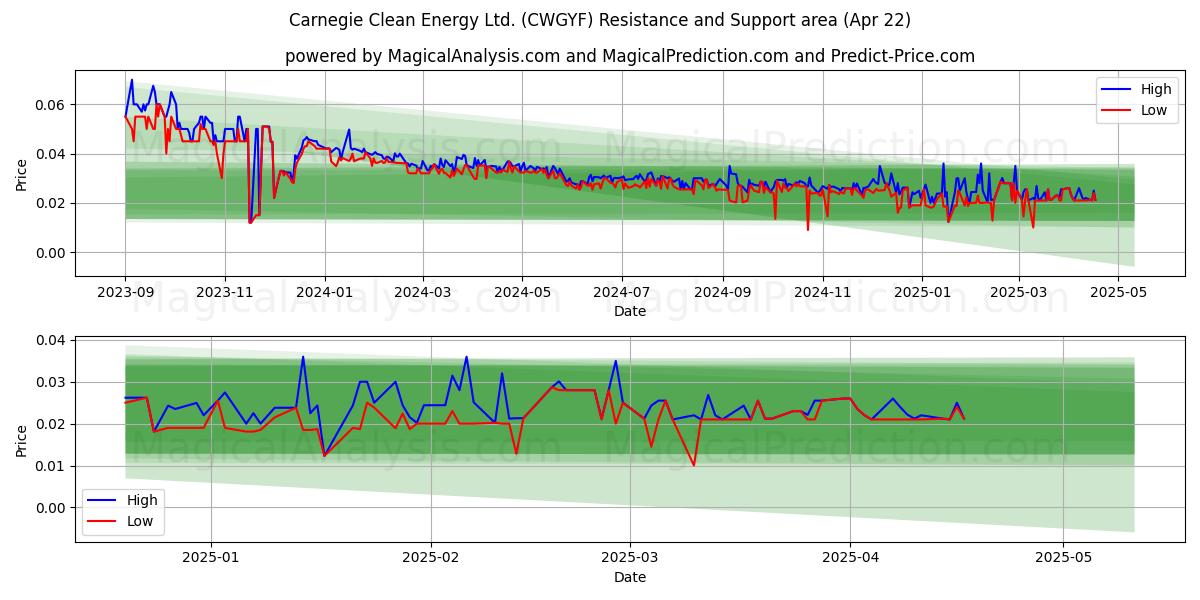Screen dimensions: 1200x600
Task: Click the '0.02' price tick on top chart
Action: (50, 203)
